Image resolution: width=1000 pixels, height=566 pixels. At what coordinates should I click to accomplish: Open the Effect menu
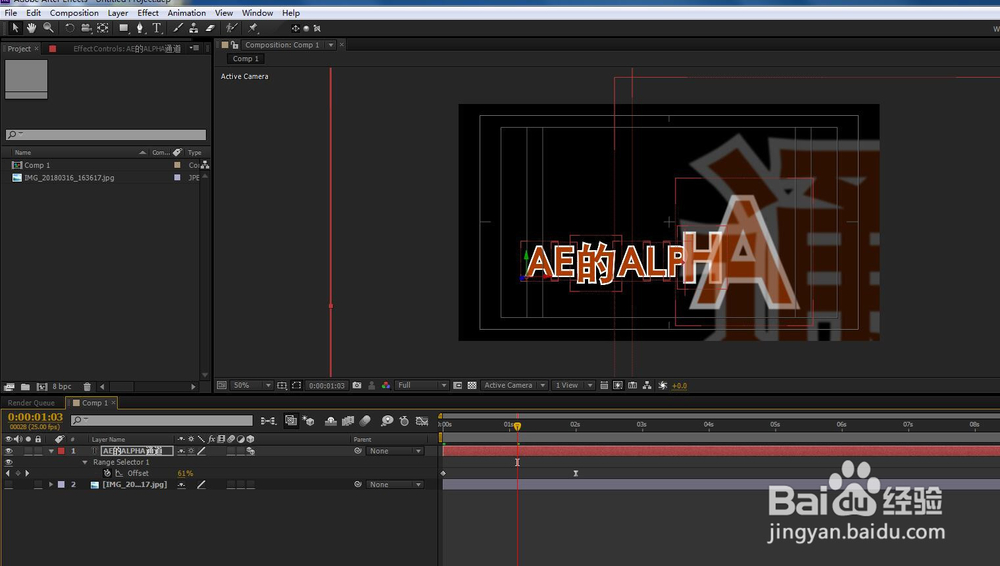(148, 13)
